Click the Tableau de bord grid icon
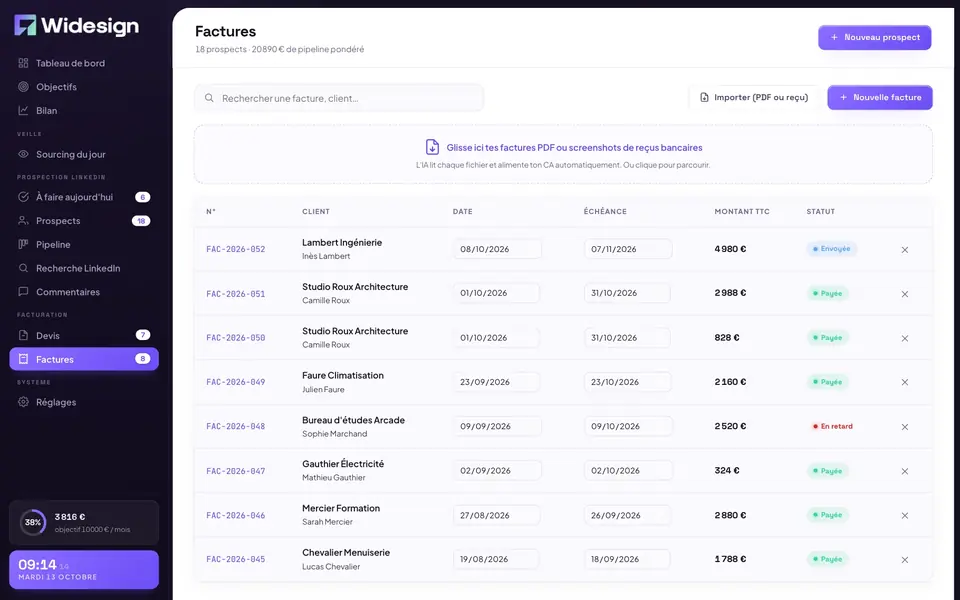960x600 pixels. pos(23,63)
